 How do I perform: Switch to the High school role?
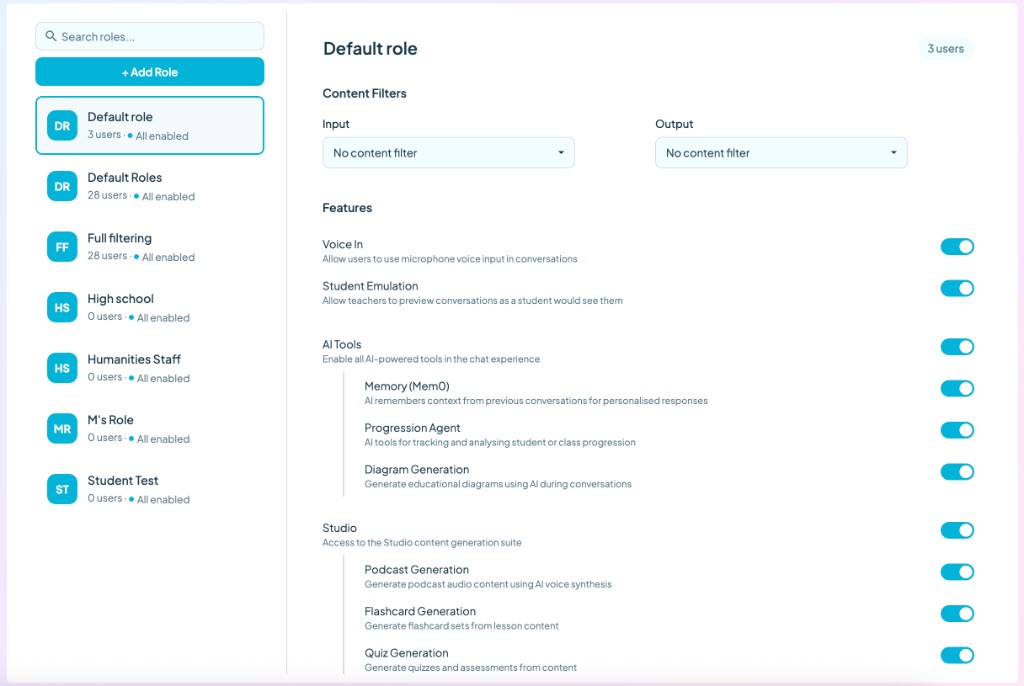click(150, 307)
